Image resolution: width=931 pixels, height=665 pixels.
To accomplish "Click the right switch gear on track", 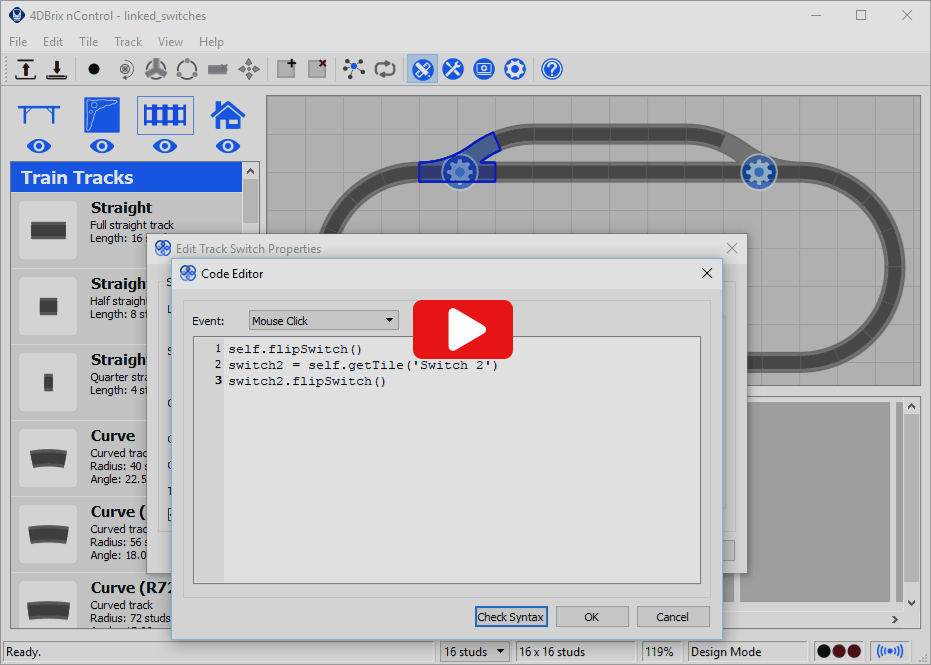I will (x=759, y=172).
